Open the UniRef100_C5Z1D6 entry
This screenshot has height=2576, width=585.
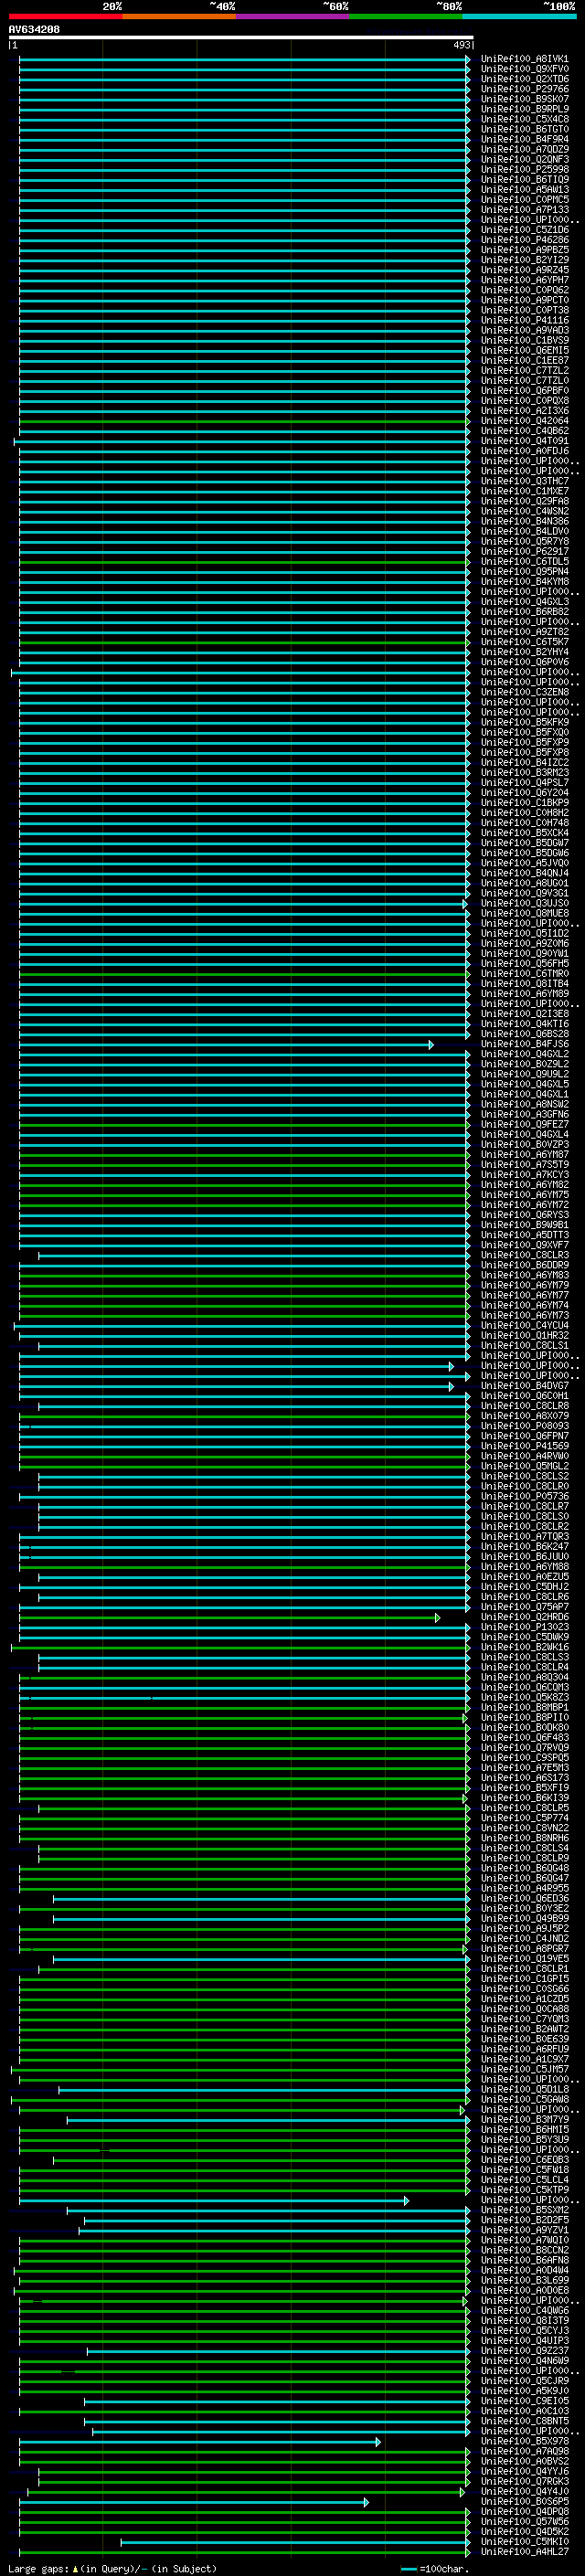pyautogui.click(x=524, y=230)
